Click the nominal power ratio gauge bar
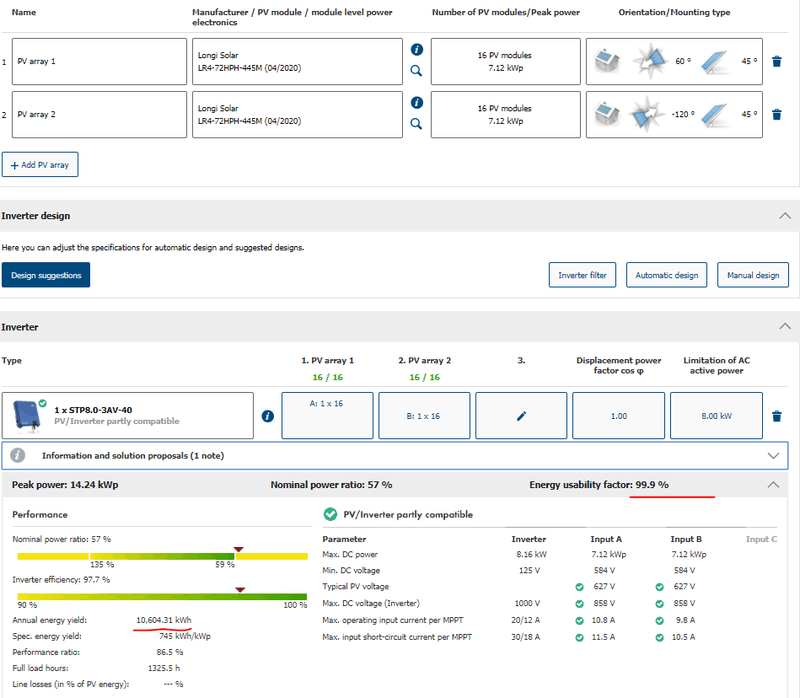This screenshot has width=800, height=698. (x=162, y=554)
